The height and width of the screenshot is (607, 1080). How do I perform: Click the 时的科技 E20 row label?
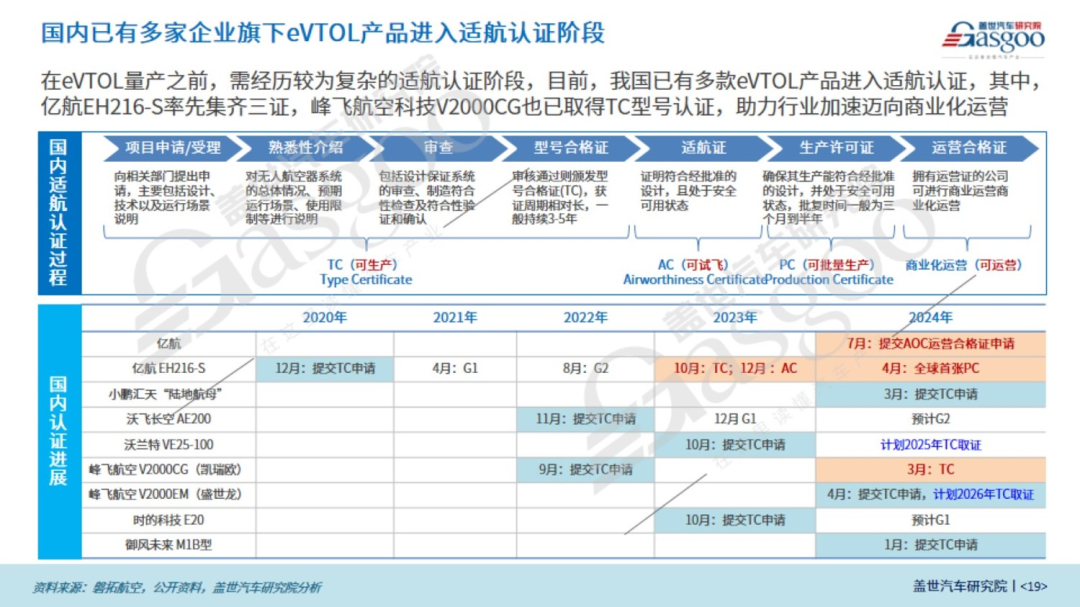[x=169, y=520]
